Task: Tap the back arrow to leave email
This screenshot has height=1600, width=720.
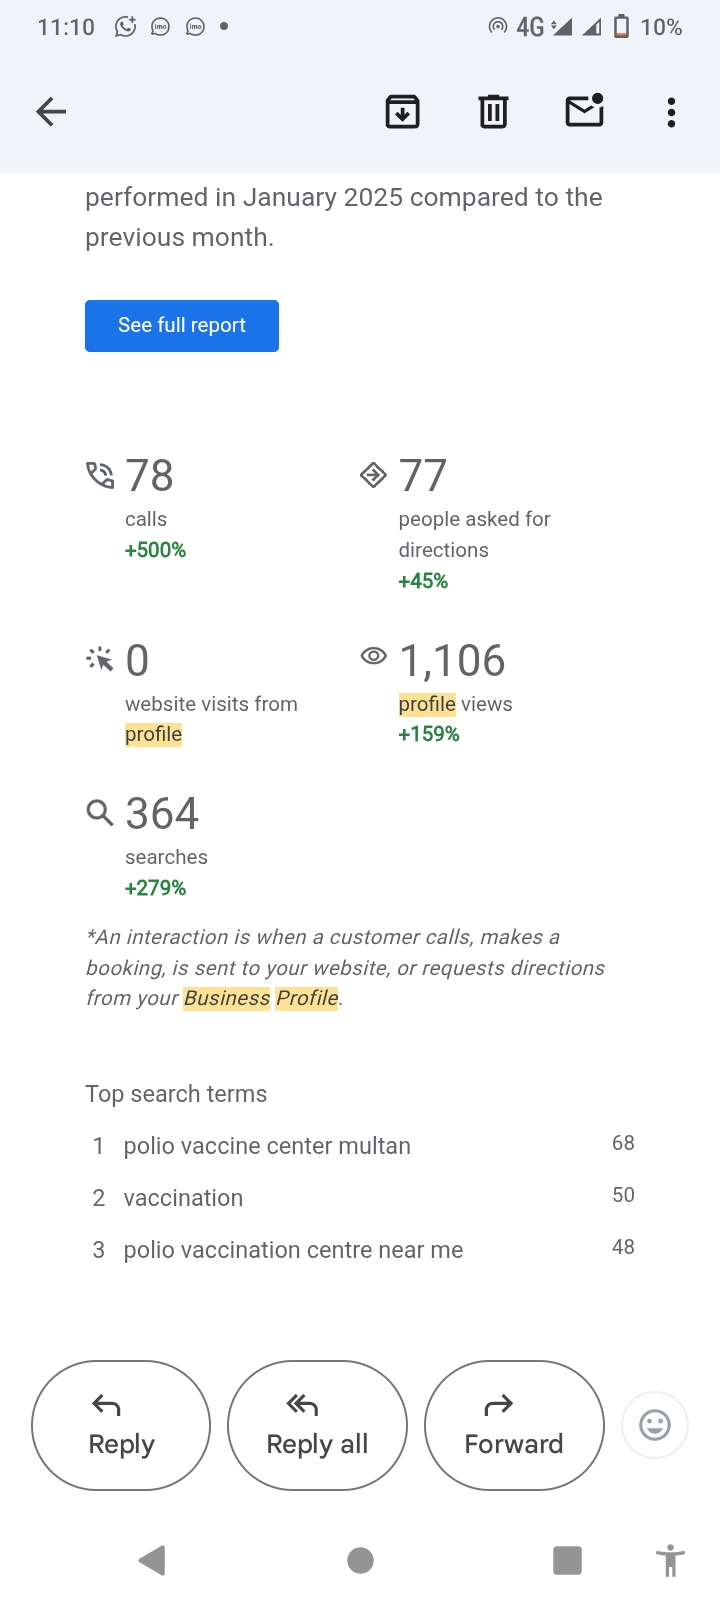Action: tap(51, 112)
